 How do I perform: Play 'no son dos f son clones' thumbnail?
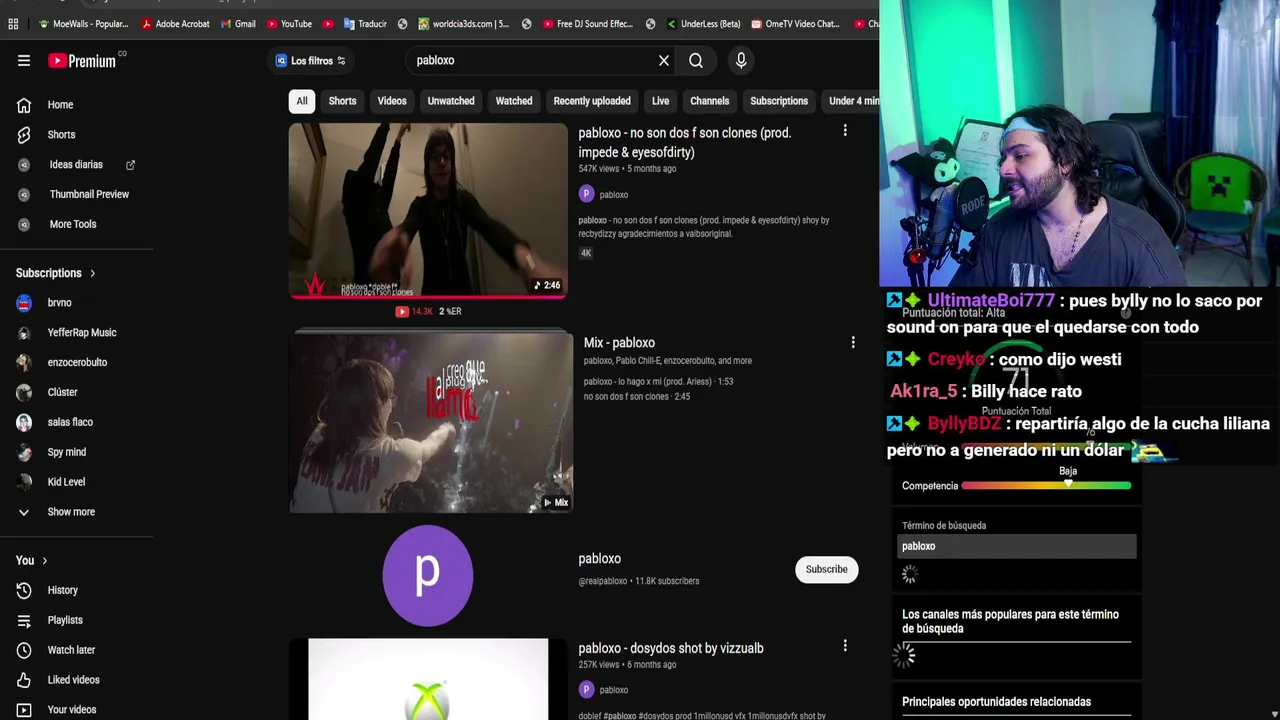tap(428, 211)
